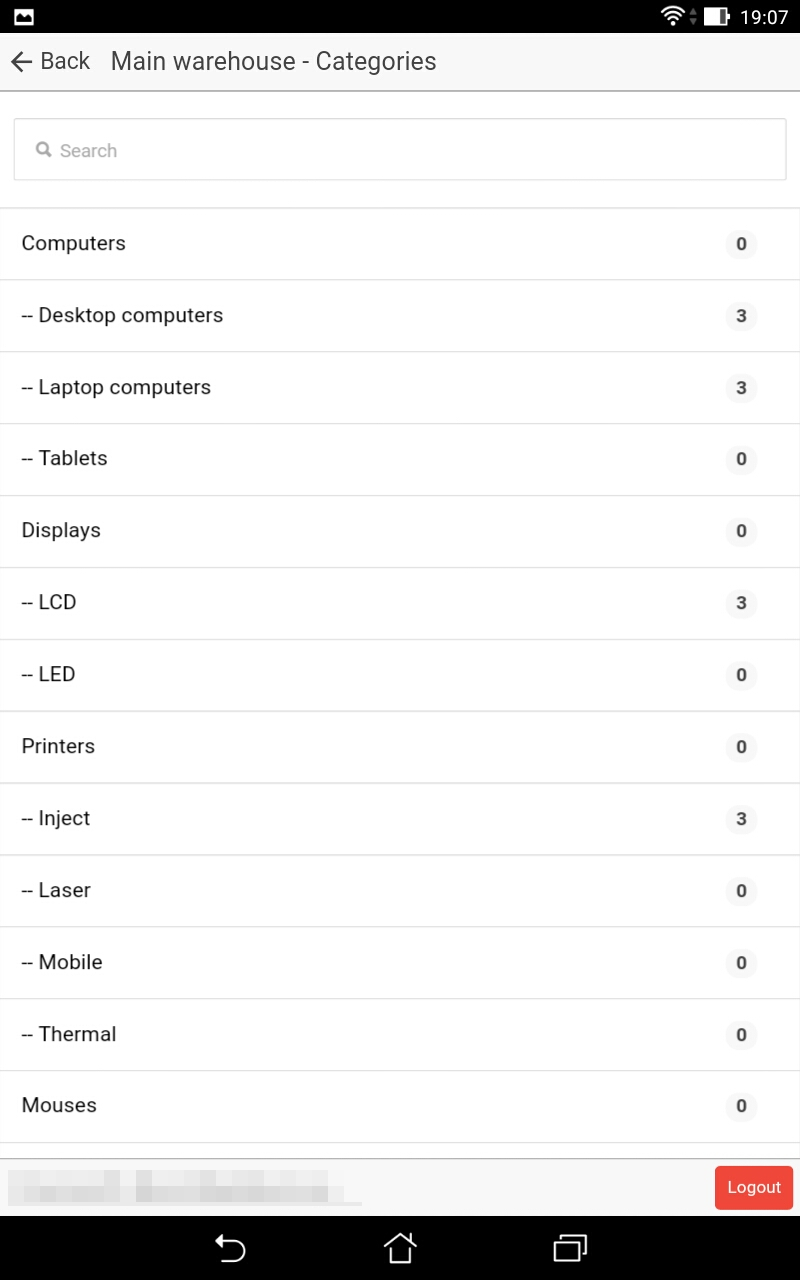Click the search magnifier icon
800x1280 pixels.
coord(44,150)
